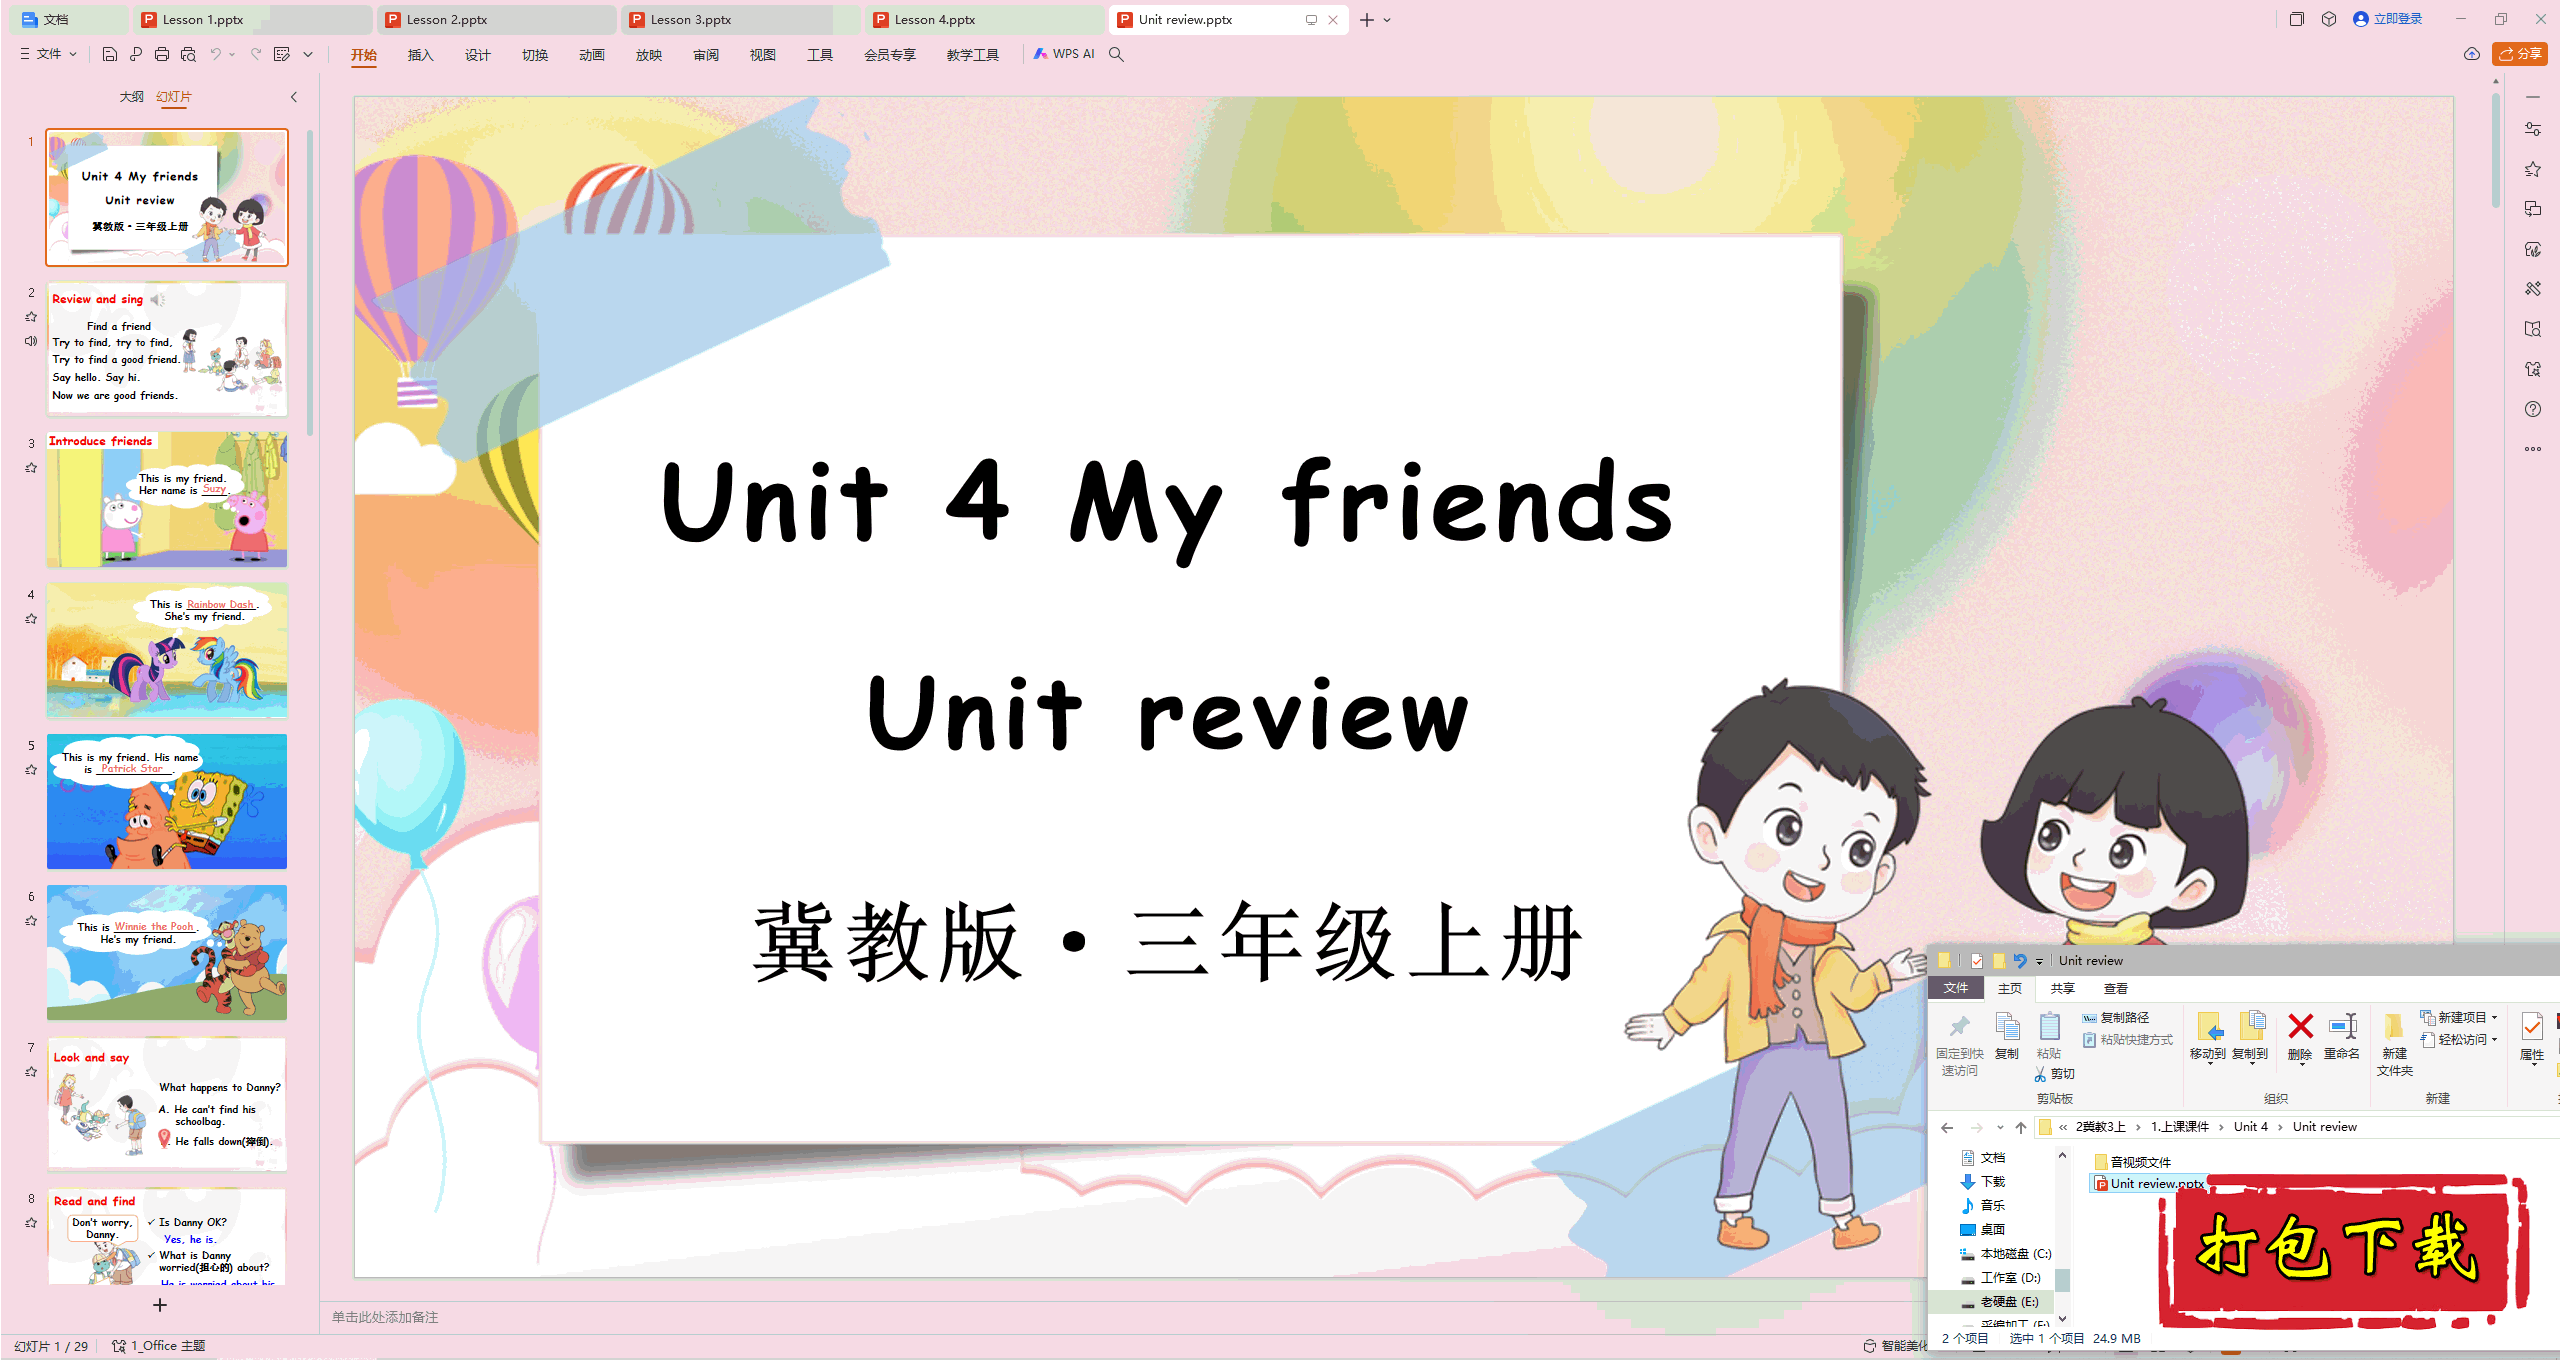Click the animation star icon beside slide 3
Screen dimensions: 2560x1360
click(31, 467)
